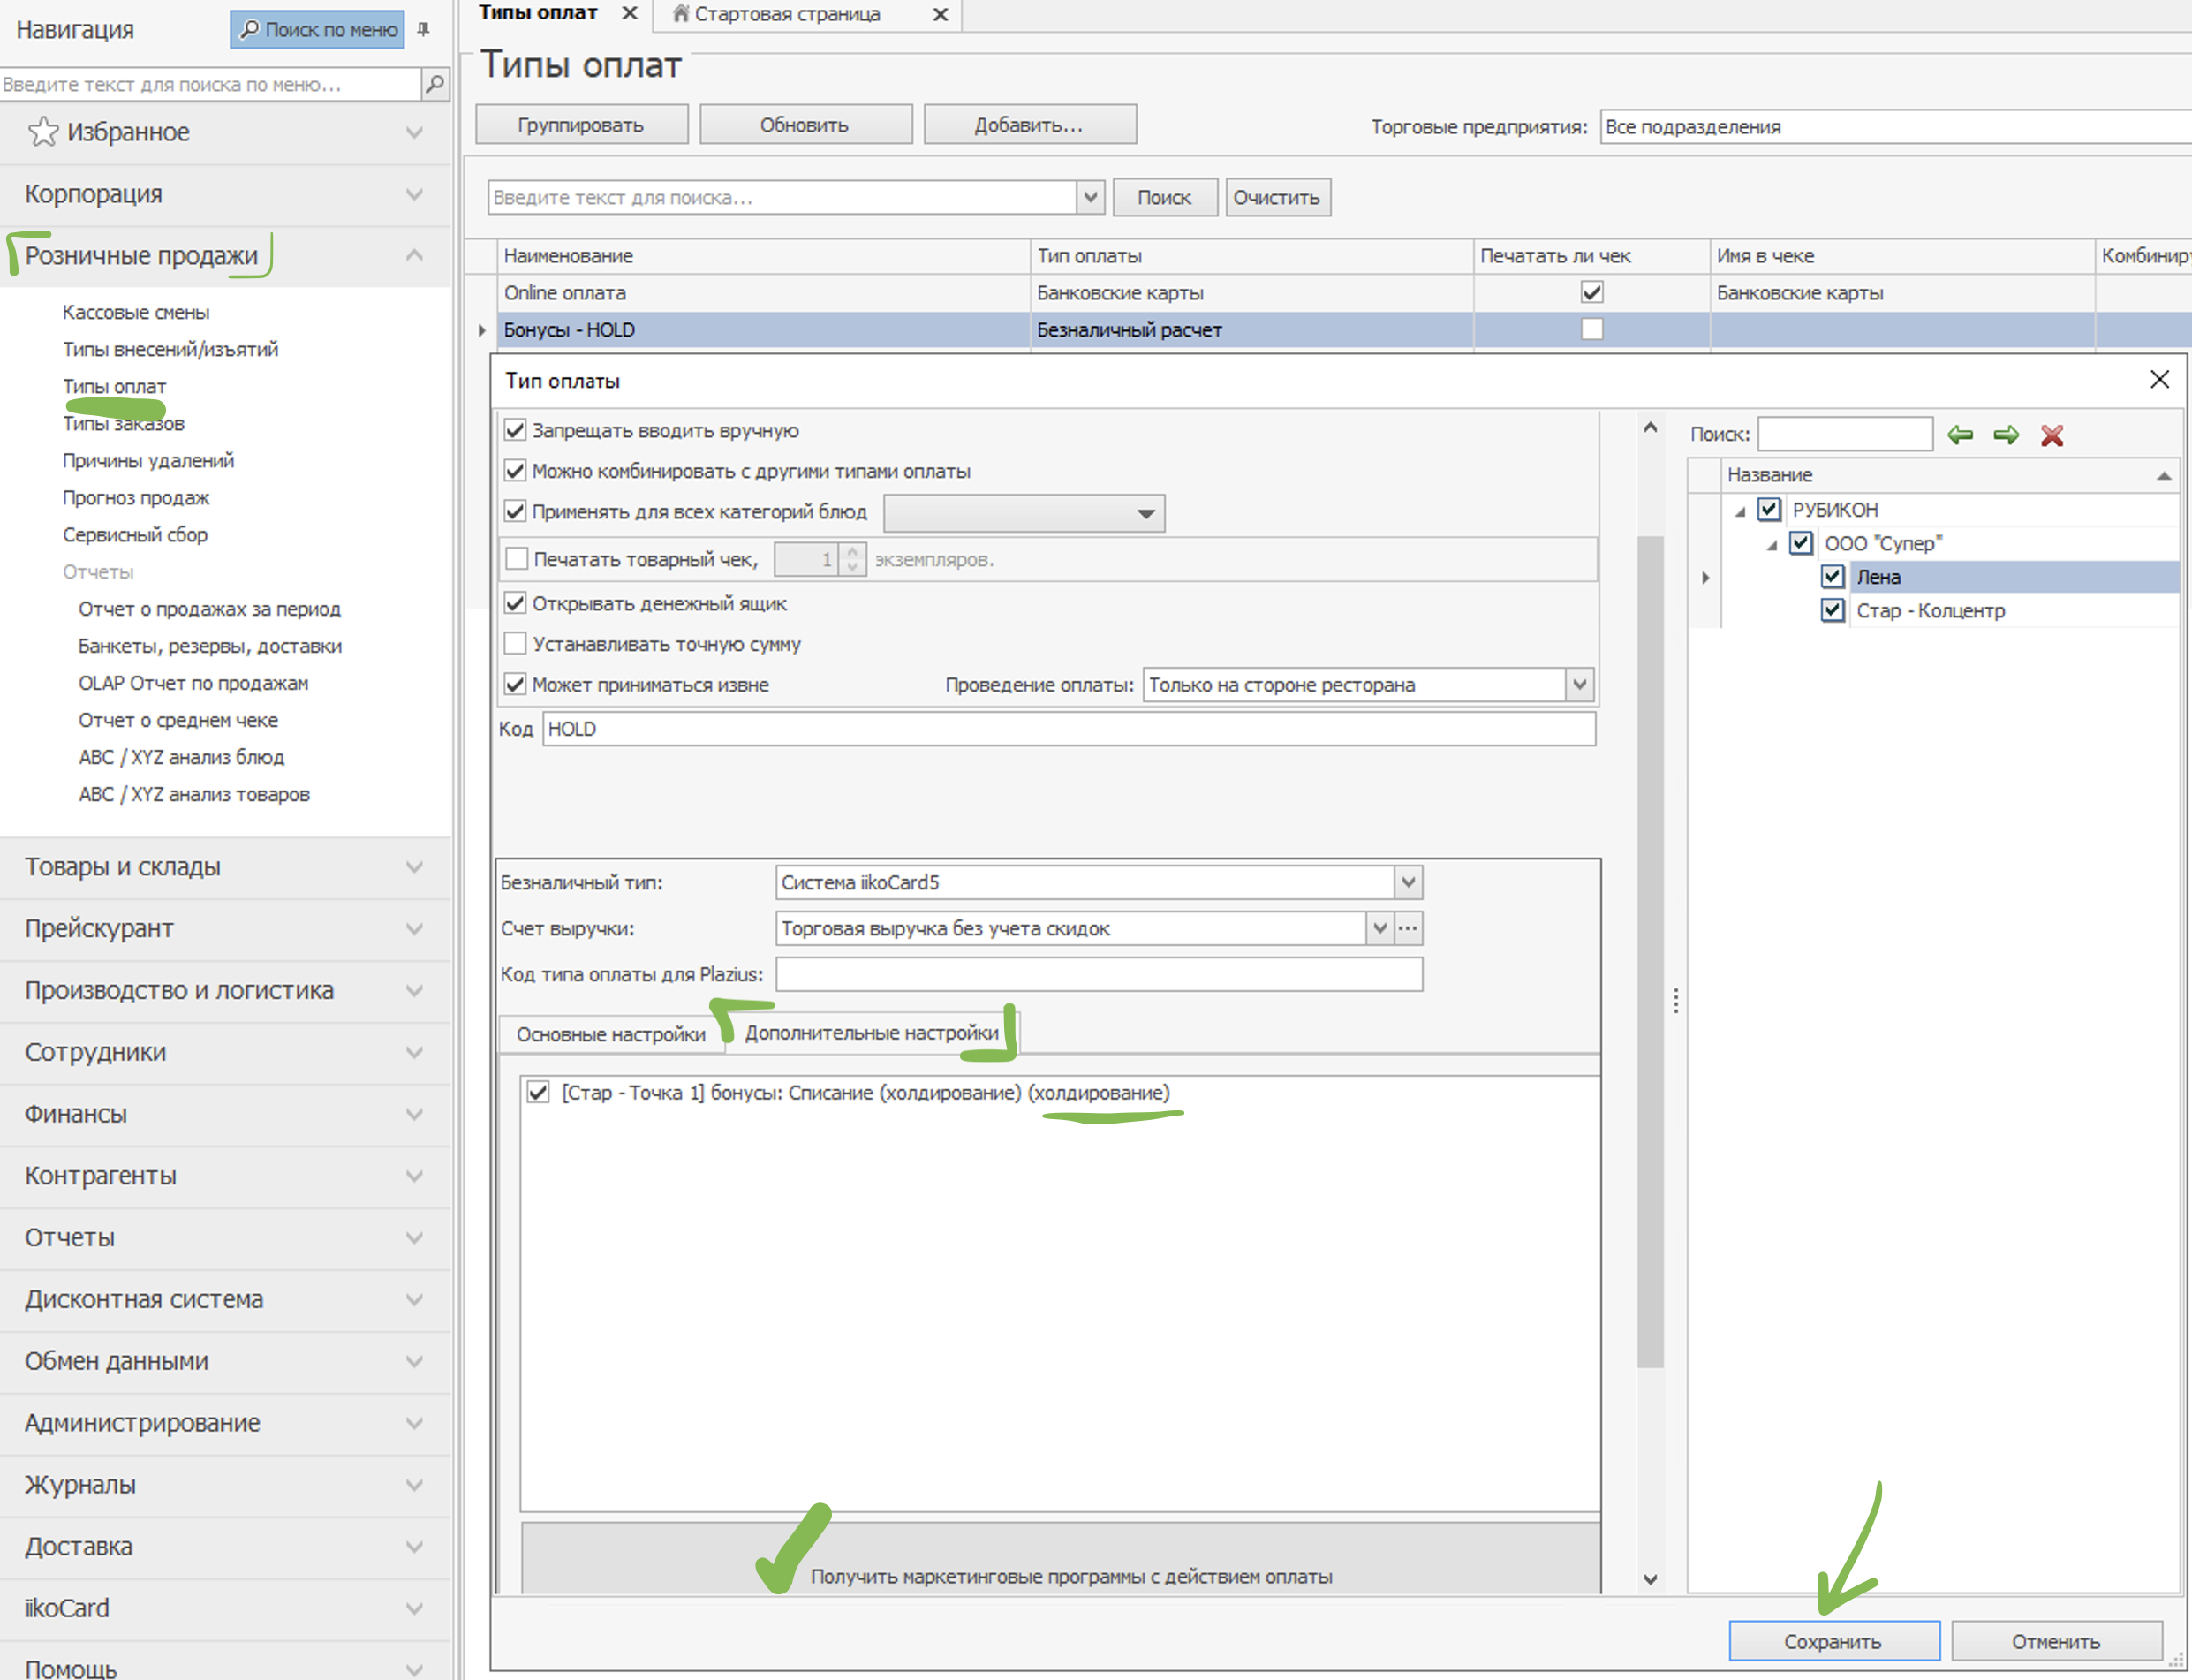2192x1680 pixels.
Task: Toggle Запрещать вводить вручную checkbox
Action: (515, 431)
